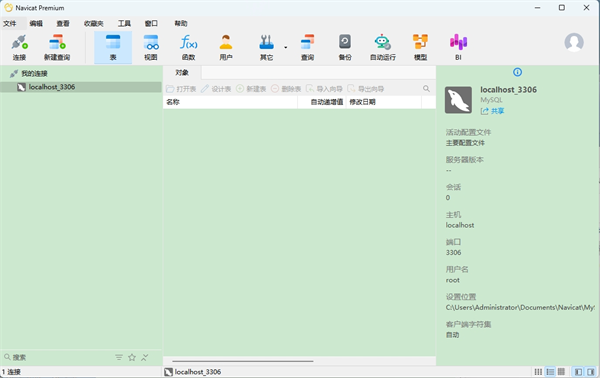Screen dimensions: 600x378
Task: Open the 视图 (View) objects icon
Action: 151,47
